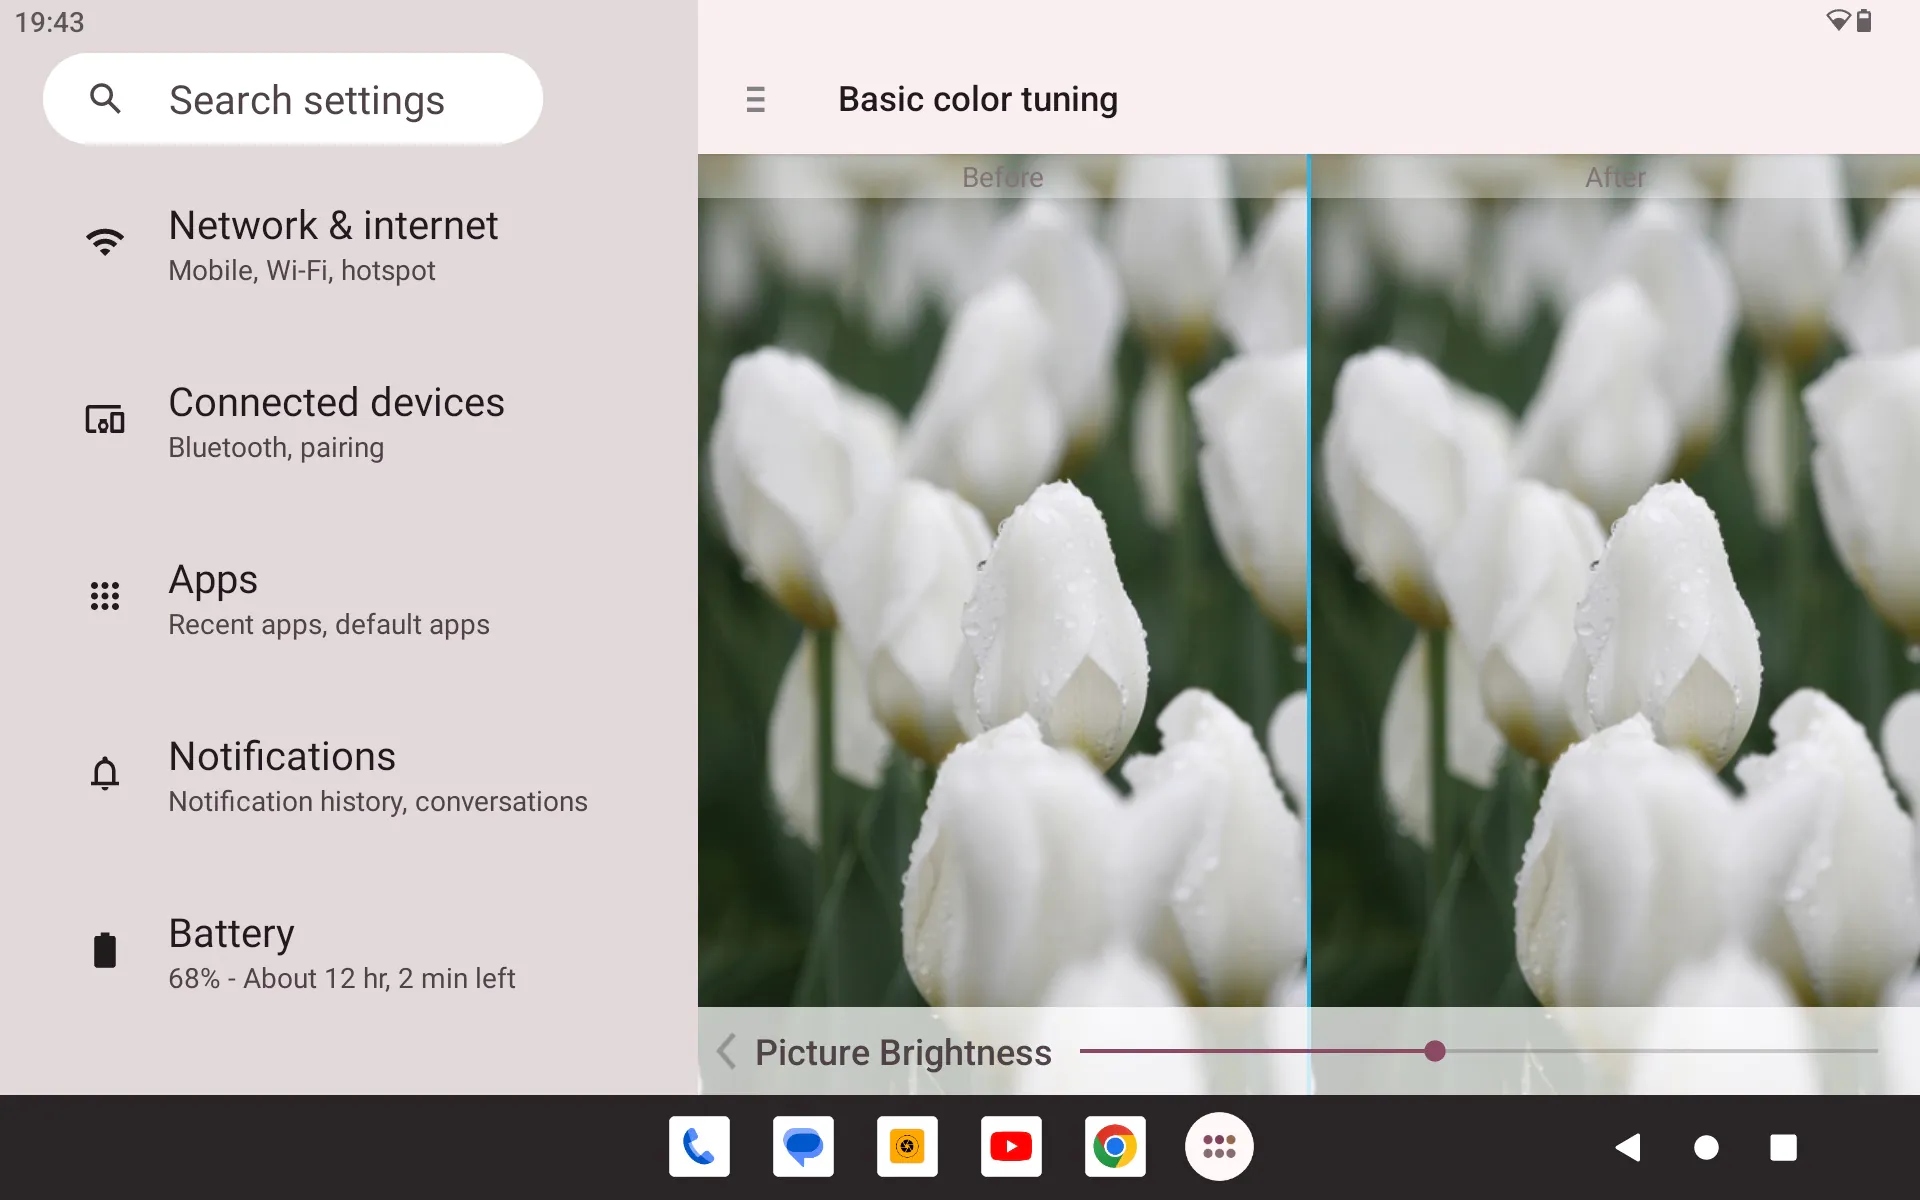Click "Recent apps, default apps" subtitle

point(329,625)
